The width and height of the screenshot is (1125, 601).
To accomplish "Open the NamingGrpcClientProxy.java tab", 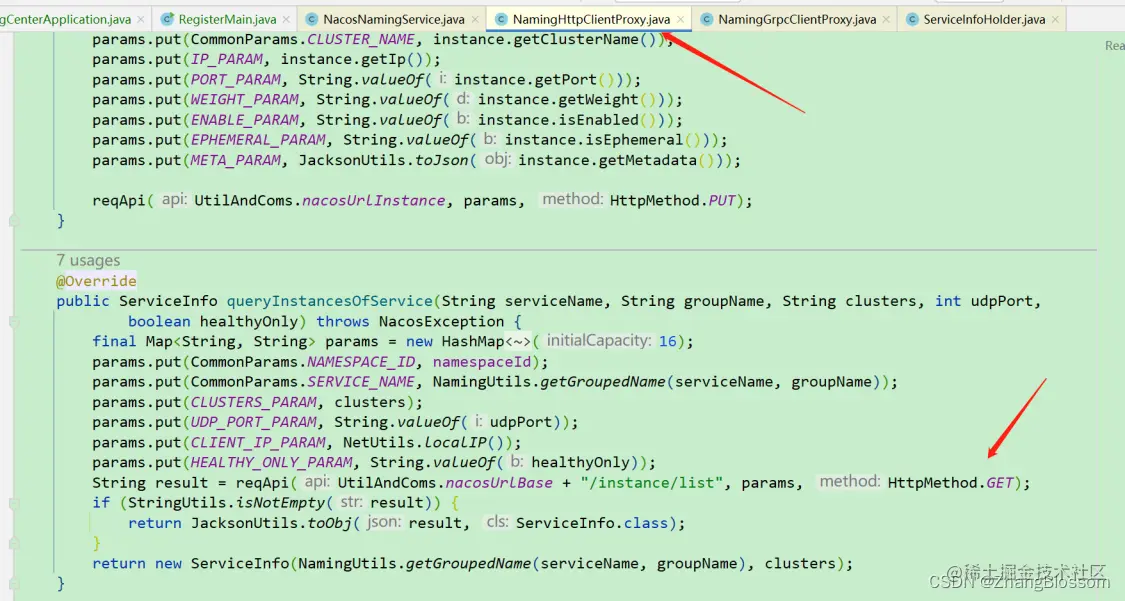I will pos(797,19).
